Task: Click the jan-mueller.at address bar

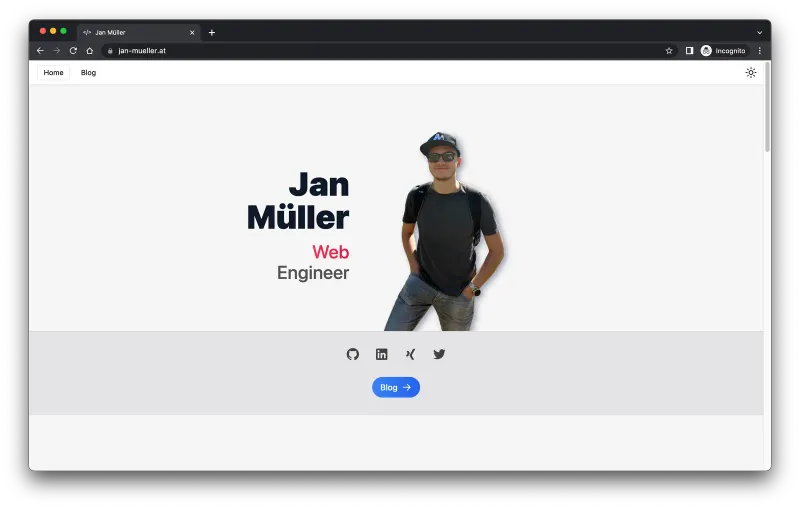Action: pos(380,50)
